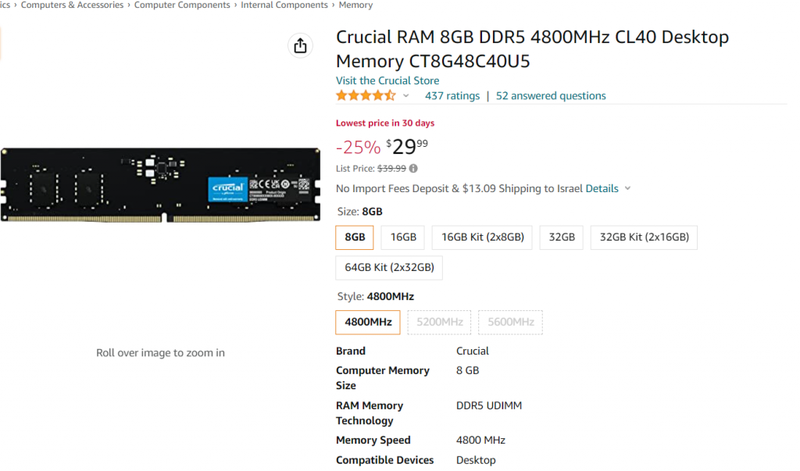Expand shipping Details chevron
Viewport: 800px width, 471px height.
coord(628,188)
